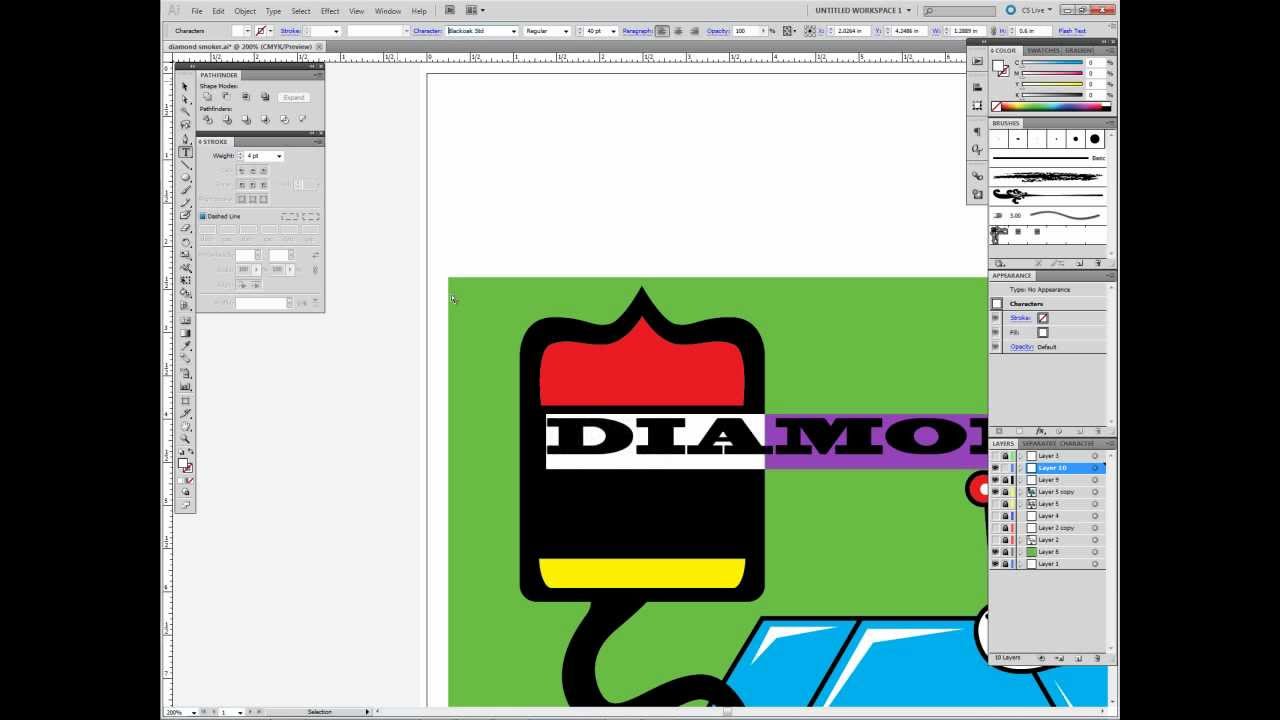Open the Type menu
The image size is (1280, 720).
[273, 11]
